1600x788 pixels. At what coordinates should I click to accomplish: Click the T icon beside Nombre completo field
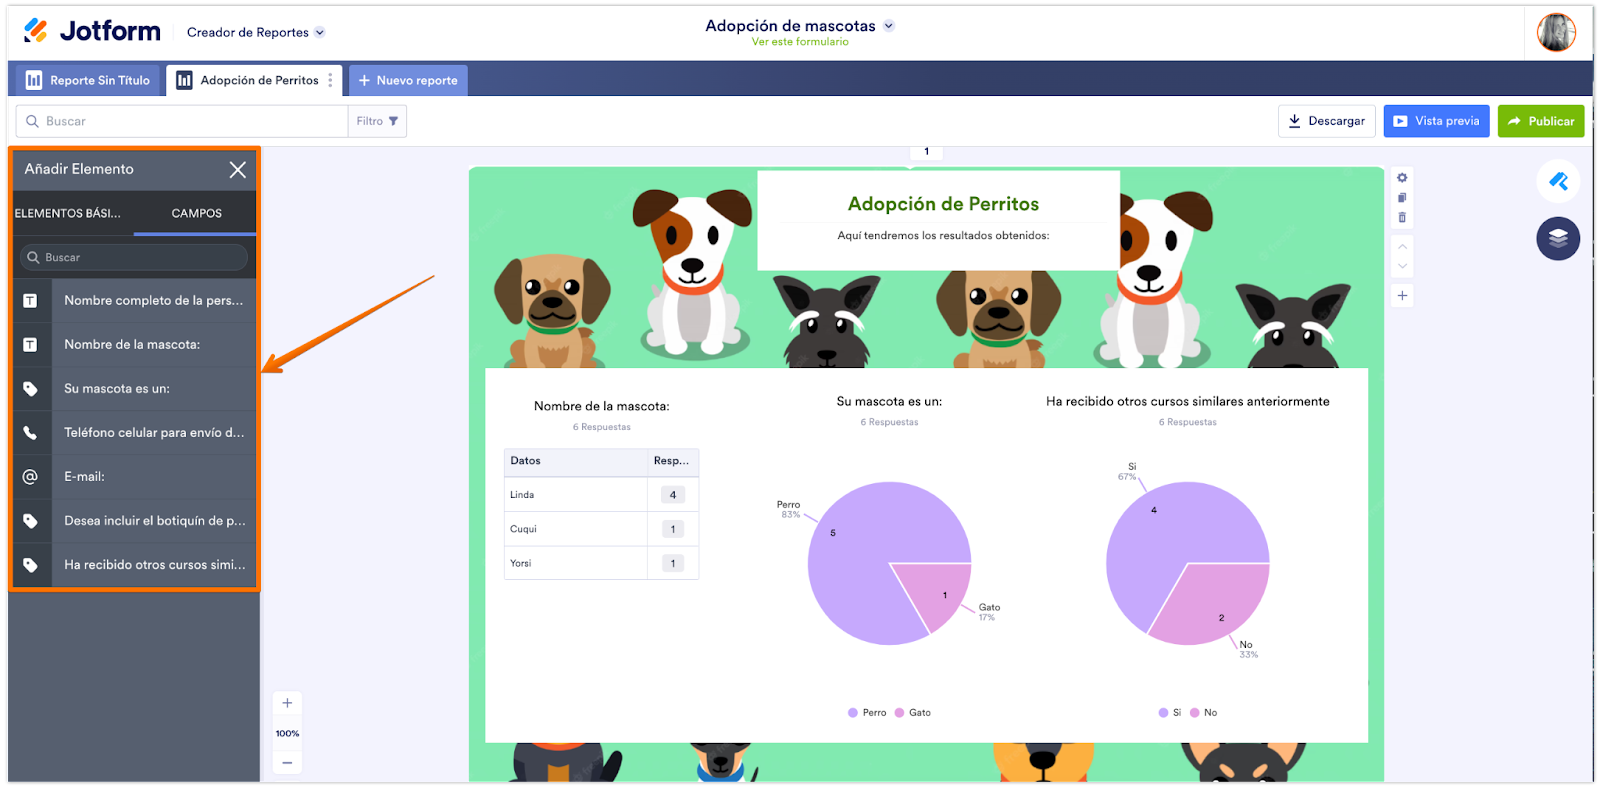(31, 301)
